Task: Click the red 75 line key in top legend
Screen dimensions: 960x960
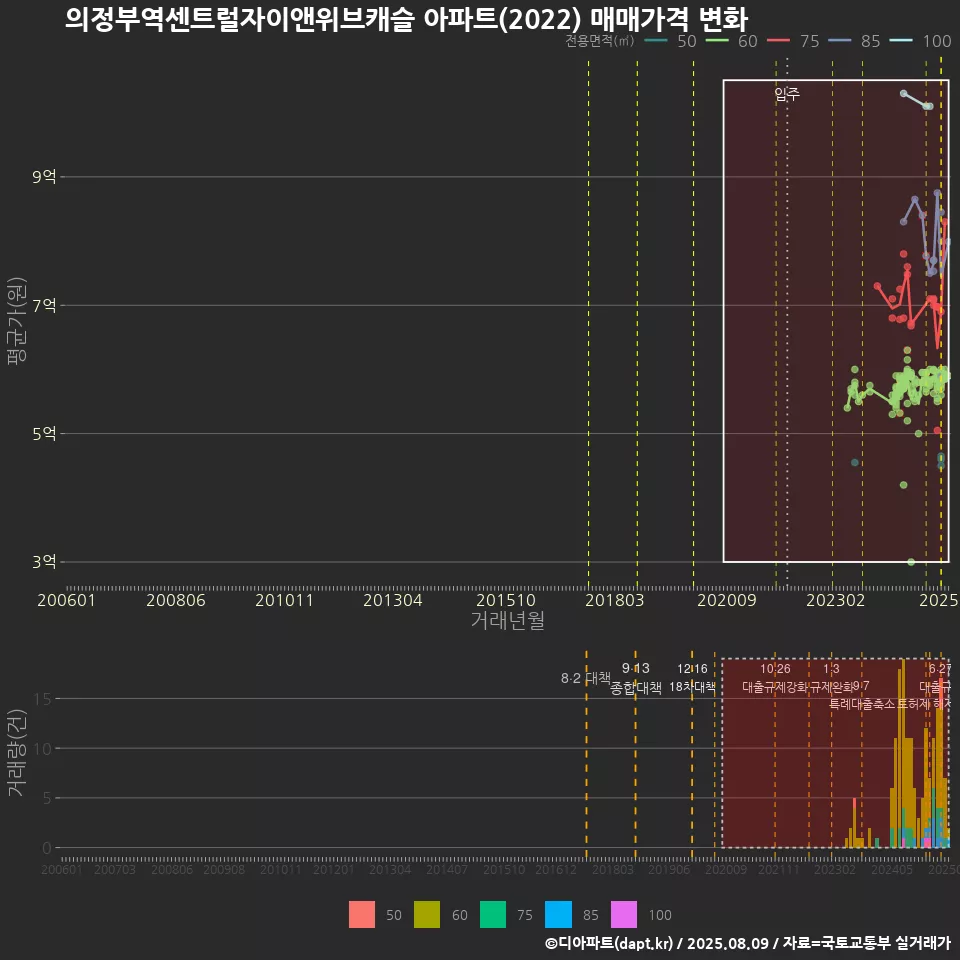Action: (778, 41)
